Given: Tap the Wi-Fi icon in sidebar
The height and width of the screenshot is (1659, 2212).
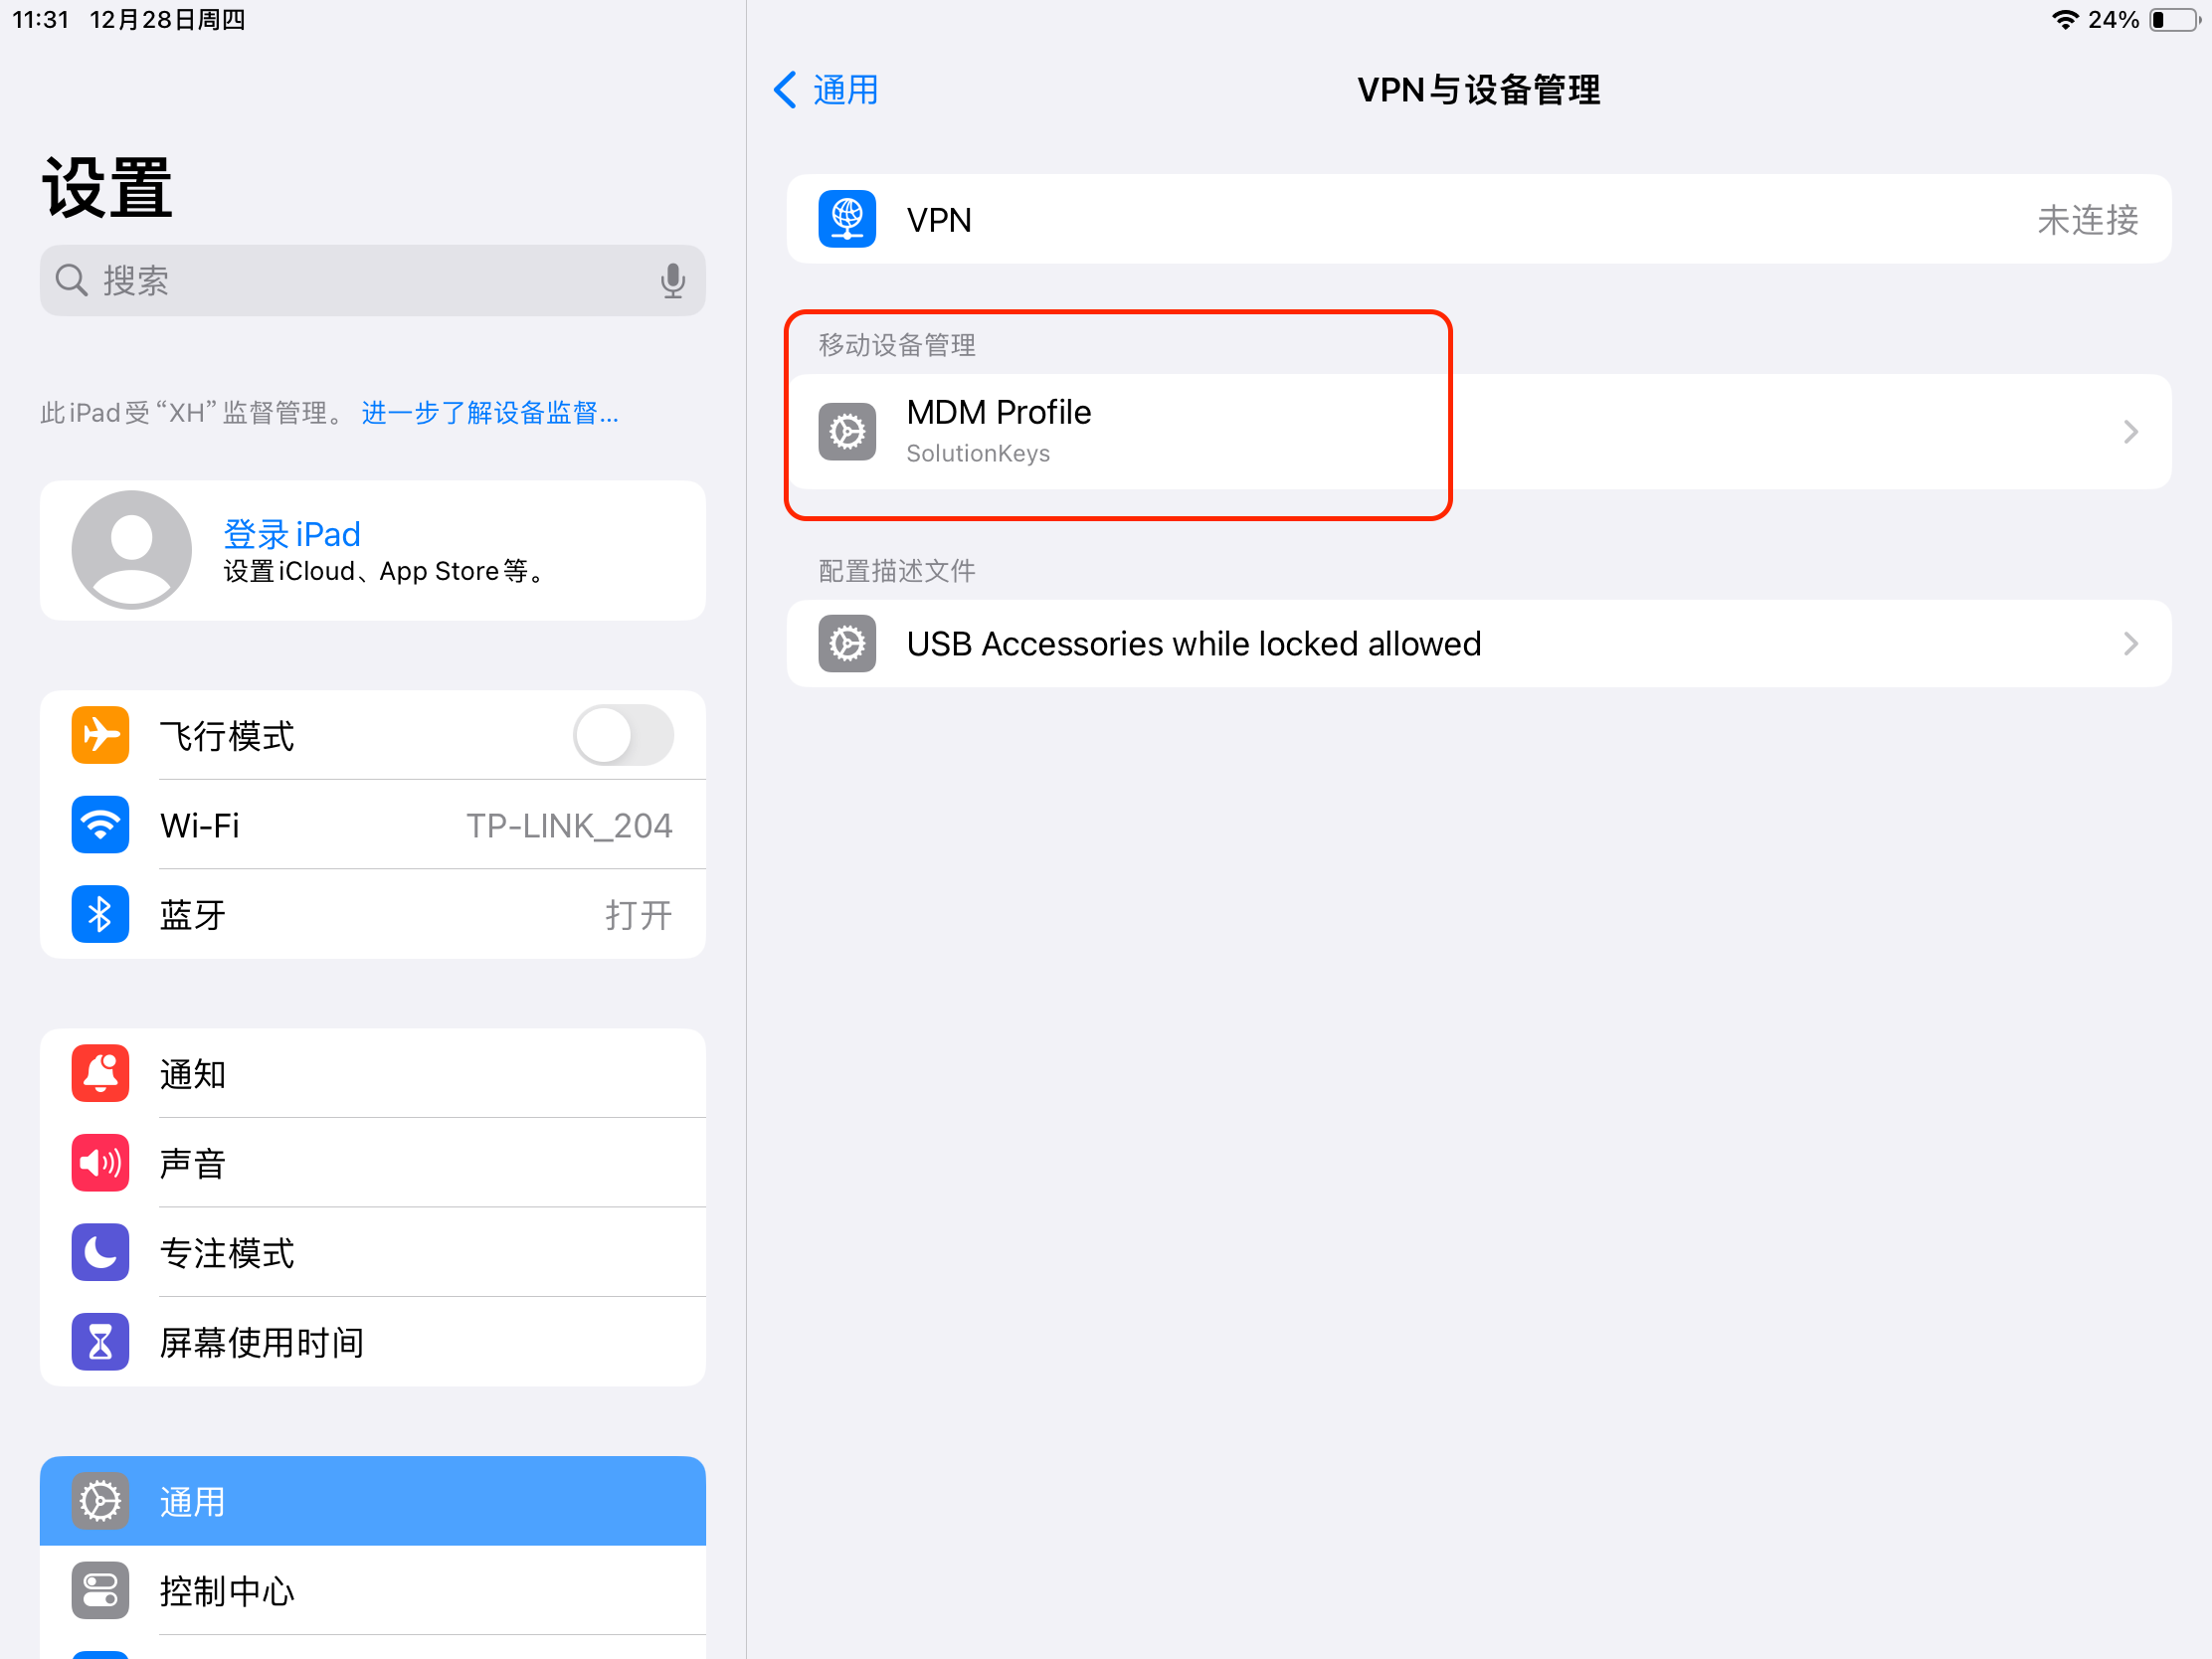Looking at the screenshot, I should click(100, 825).
